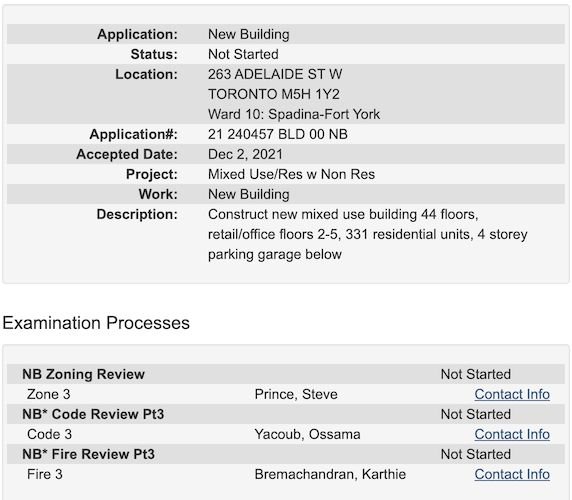Click the examiner name Prince, Steve
The height and width of the screenshot is (500, 572).
tap(296, 394)
